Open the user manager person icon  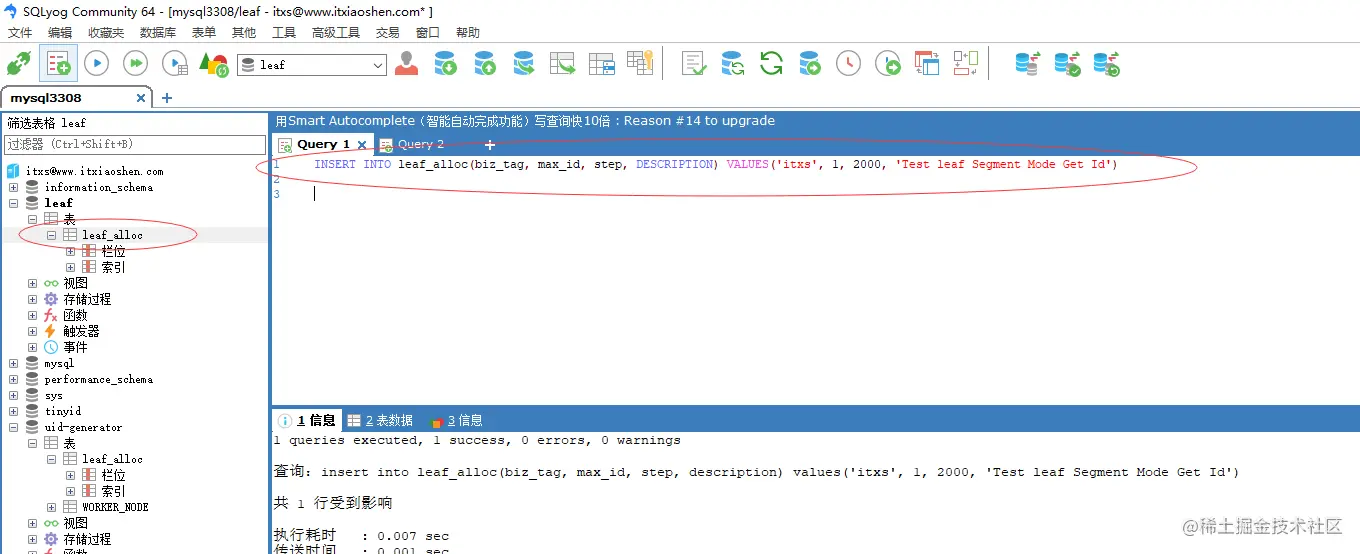[406, 64]
